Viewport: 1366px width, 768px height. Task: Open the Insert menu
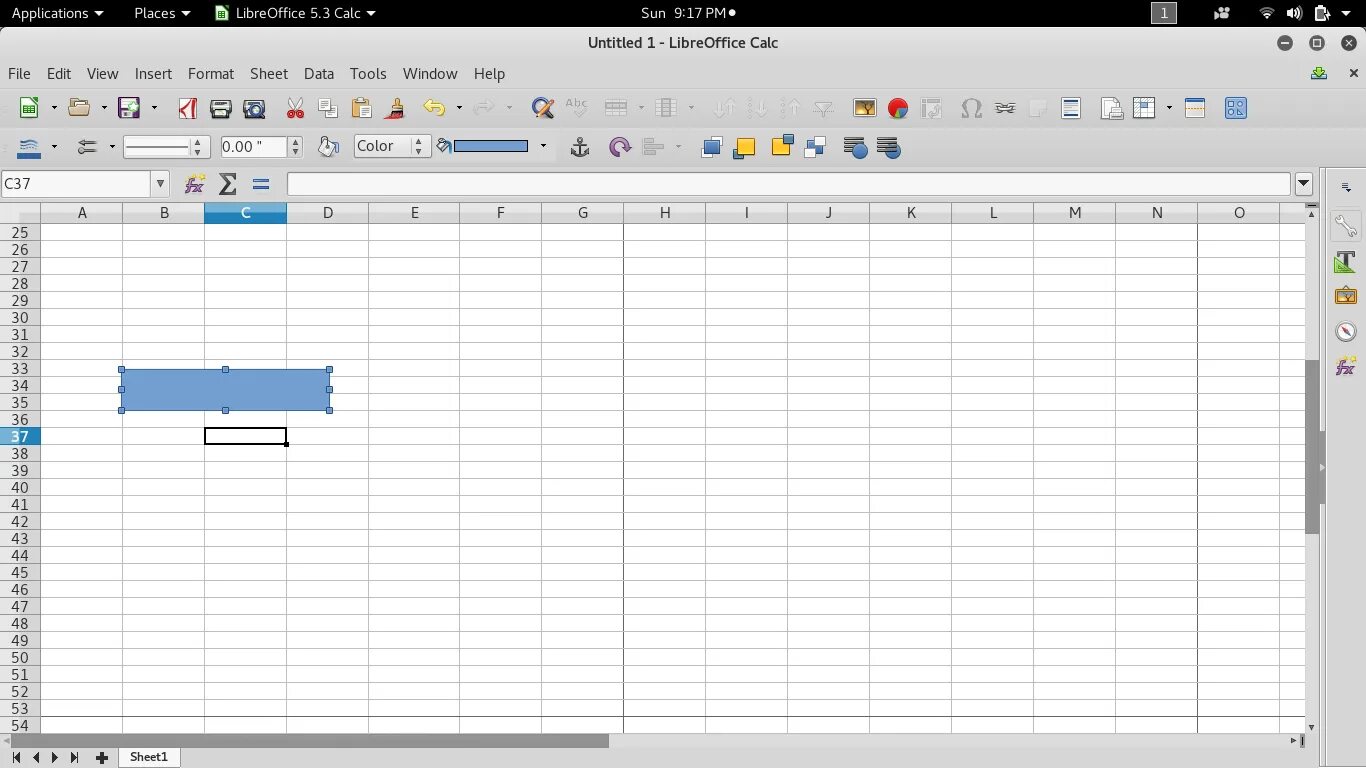tap(153, 74)
